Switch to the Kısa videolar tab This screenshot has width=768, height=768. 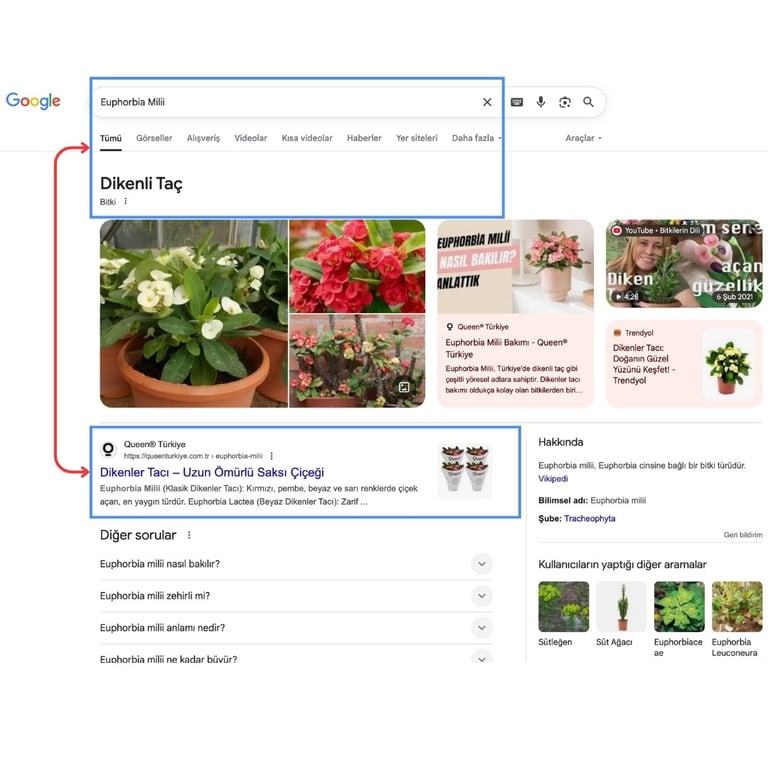pos(307,138)
